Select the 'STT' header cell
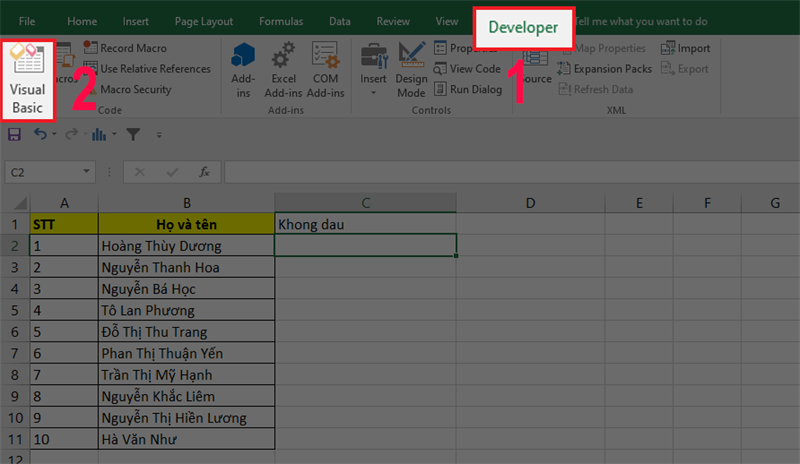This screenshot has width=800, height=464. [x=64, y=224]
